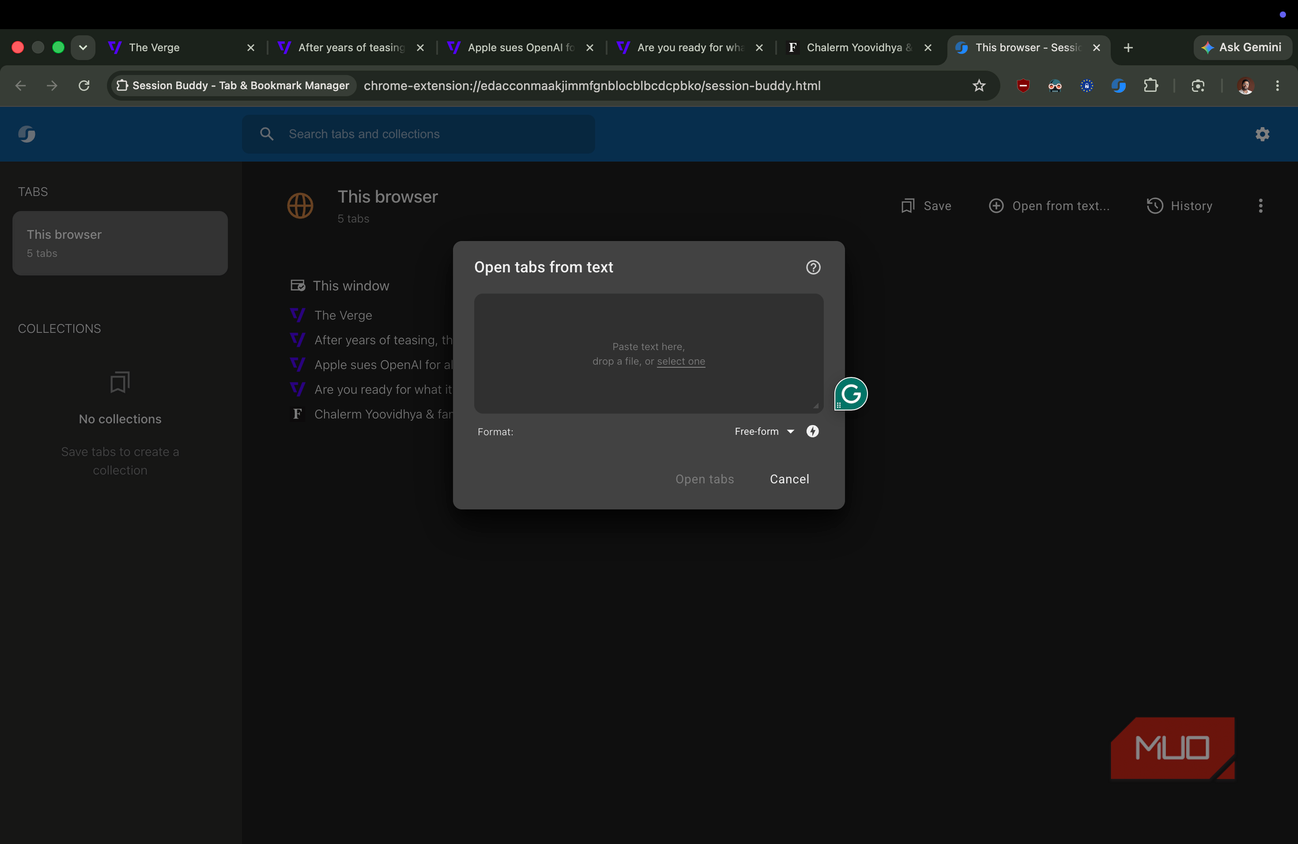Screen dimensions: 1298x844
Task: Click the lightning bolt icon next to Free-form
Action: (813, 431)
